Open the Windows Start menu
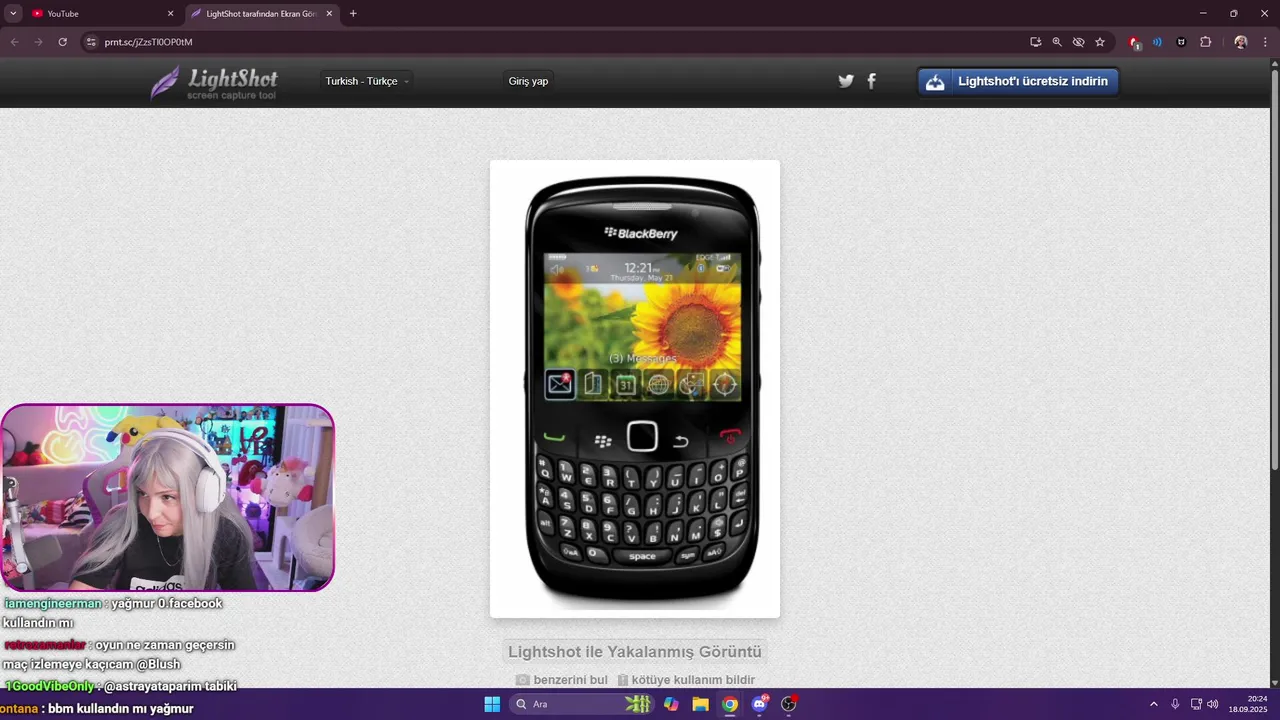The height and width of the screenshot is (720, 1280). point(492,704)
